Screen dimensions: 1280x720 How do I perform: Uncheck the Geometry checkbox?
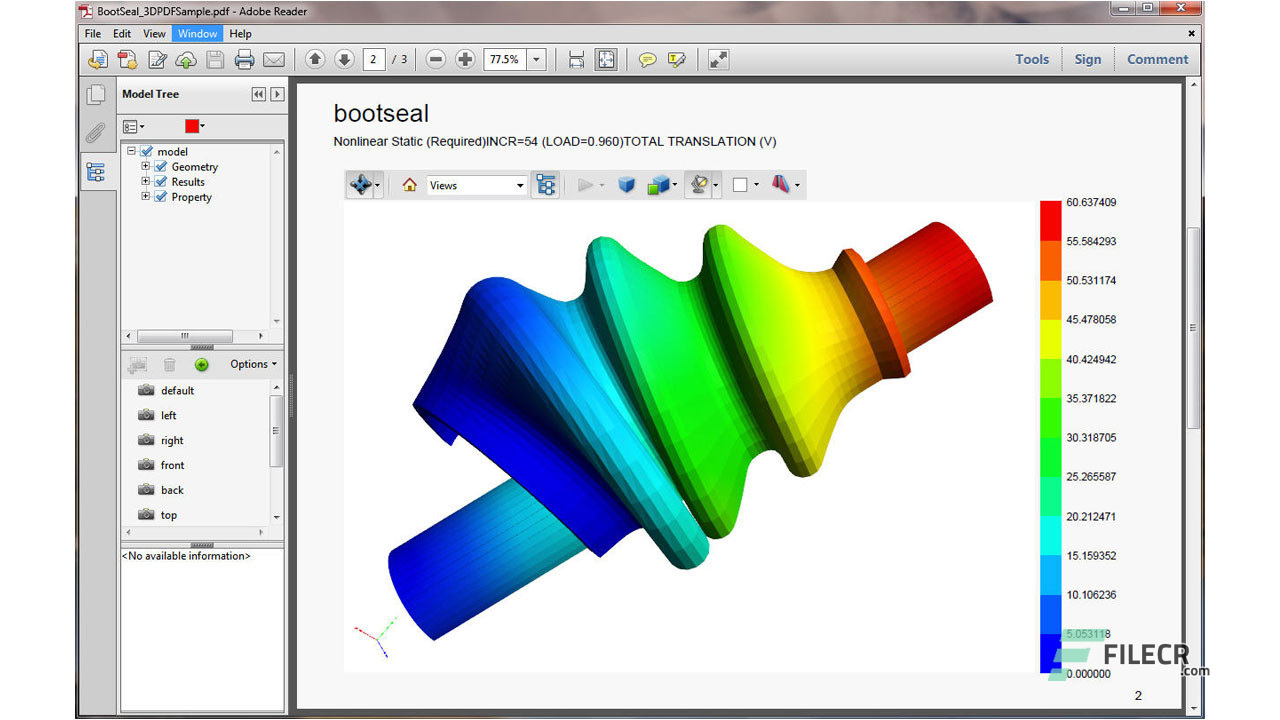161,167
